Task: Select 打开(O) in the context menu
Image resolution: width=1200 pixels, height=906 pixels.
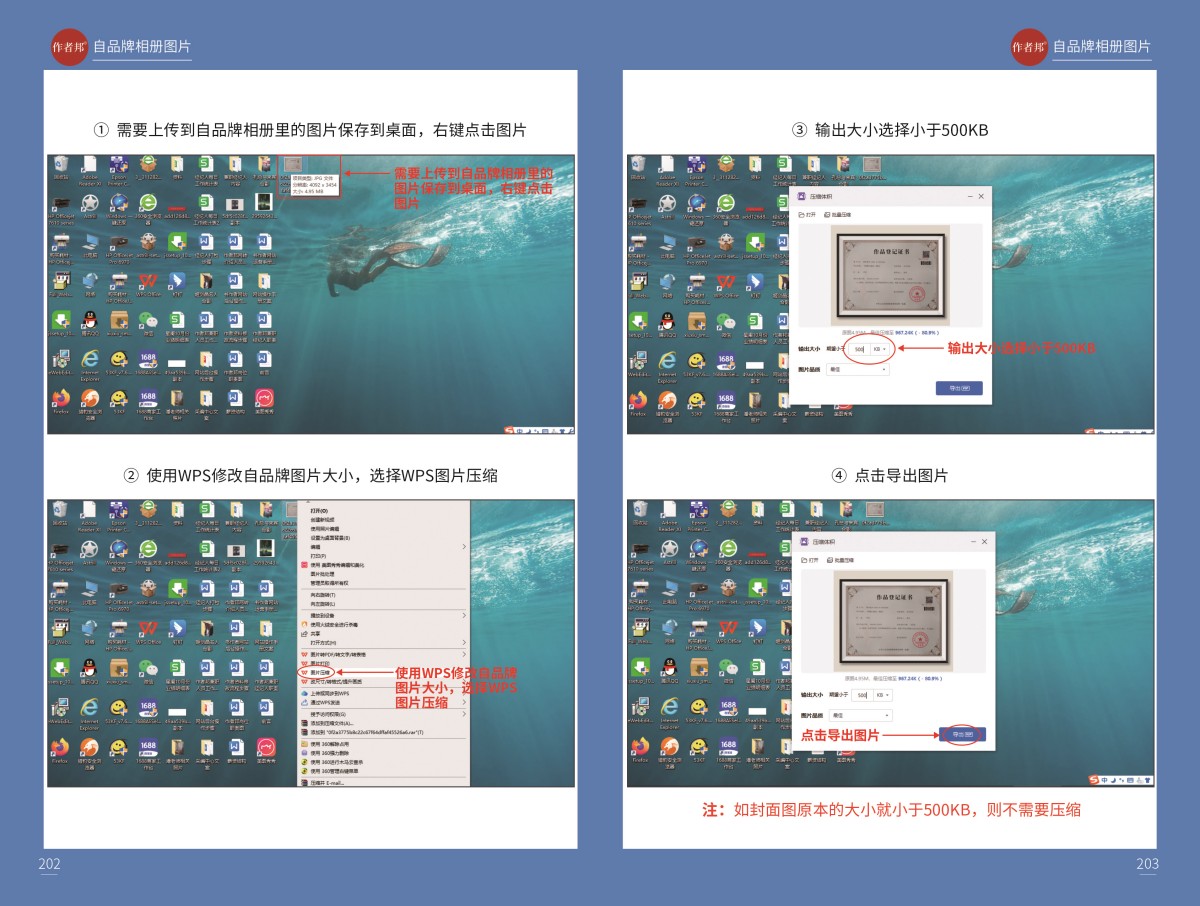Action: [321, 510]
